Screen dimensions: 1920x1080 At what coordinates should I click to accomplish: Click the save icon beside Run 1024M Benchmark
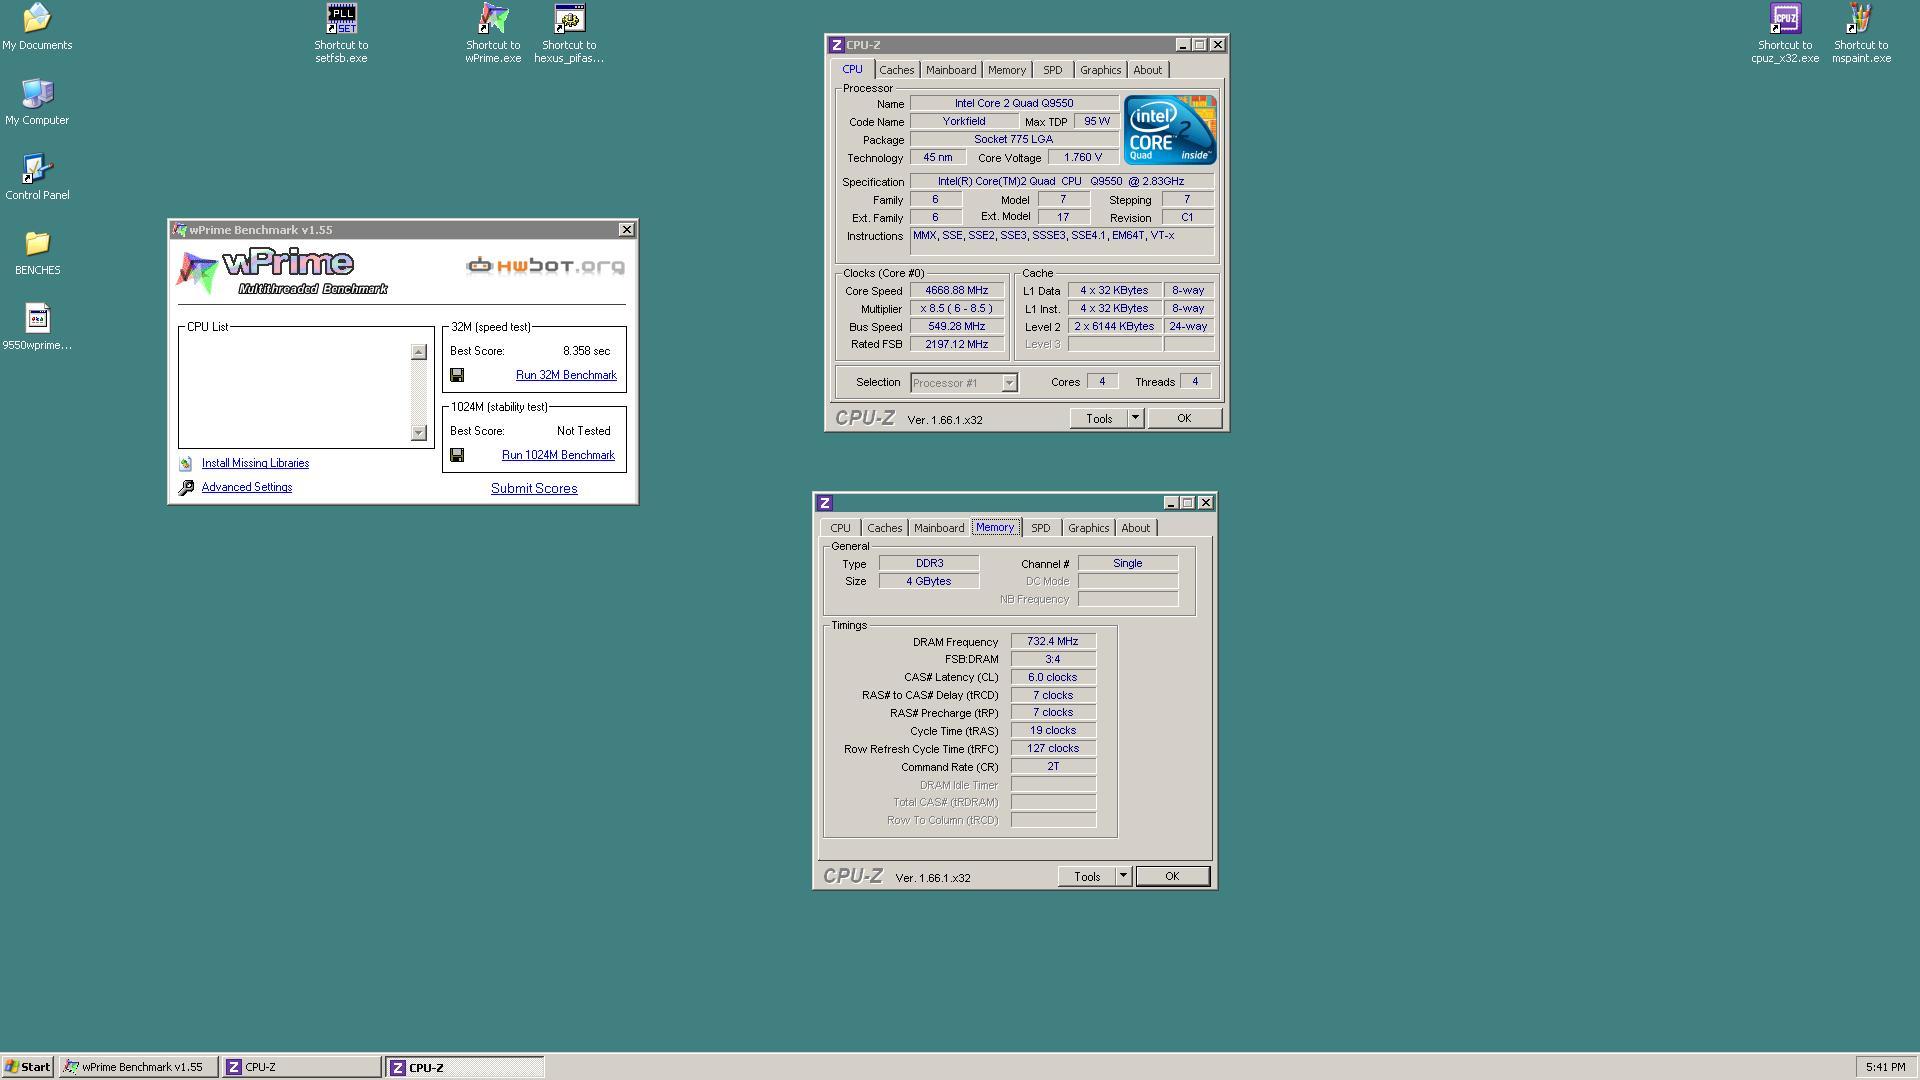(457, 455)
